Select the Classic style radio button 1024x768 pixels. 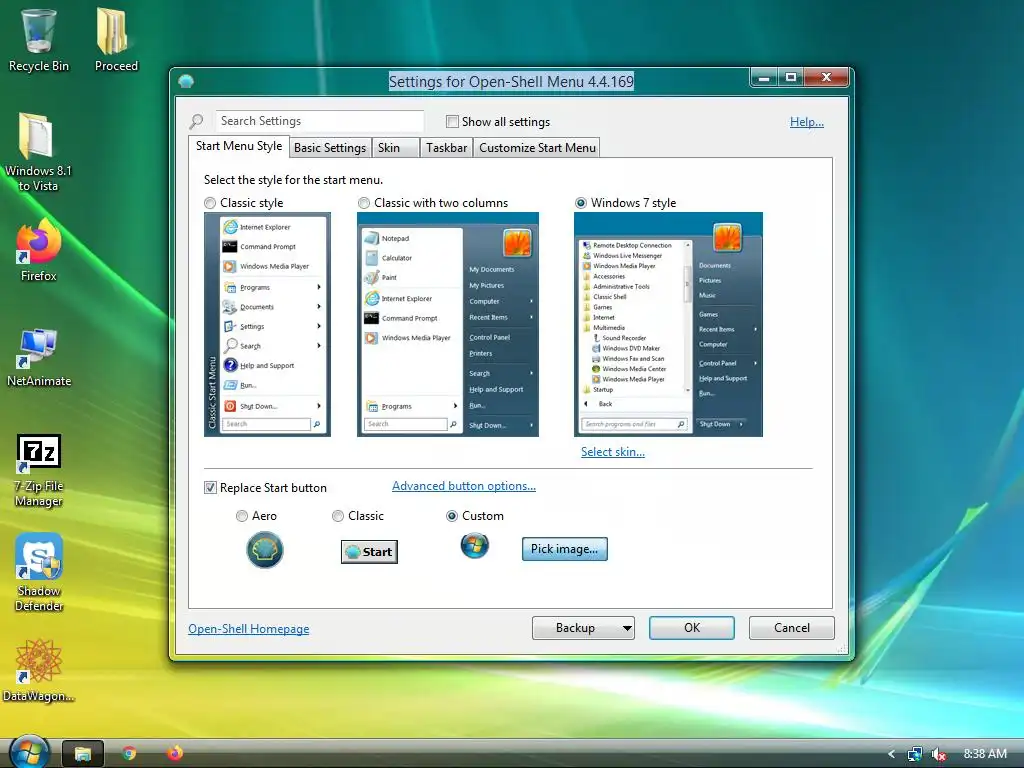pos(210,203)
